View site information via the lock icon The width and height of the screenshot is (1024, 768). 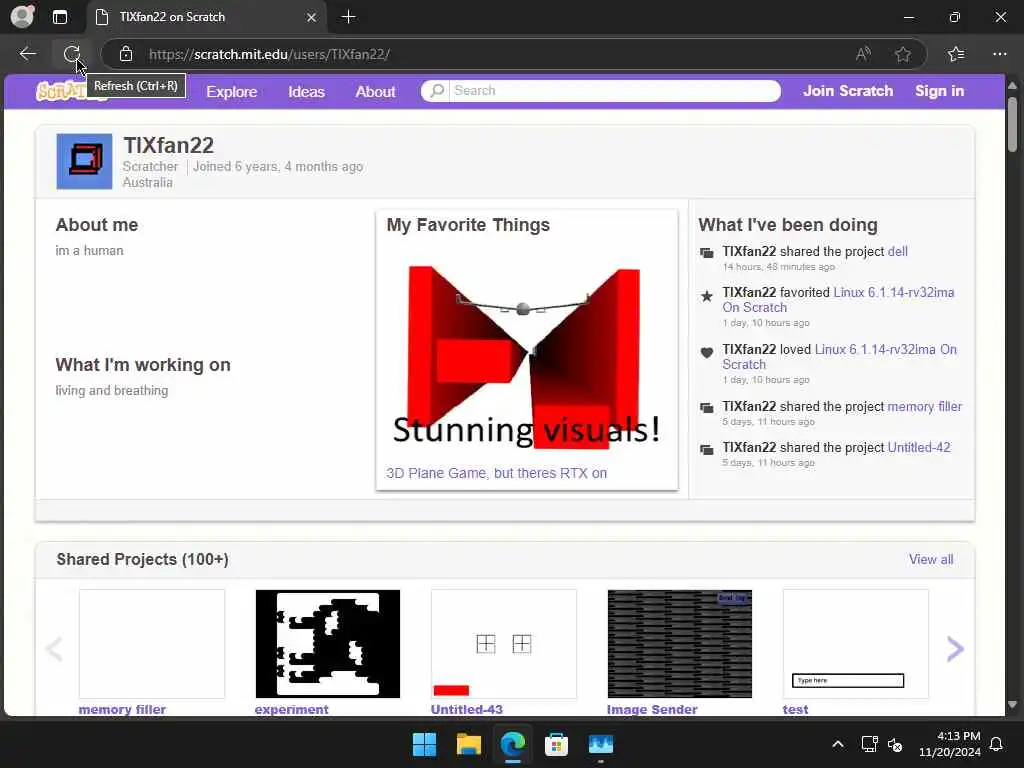[126, 54]
